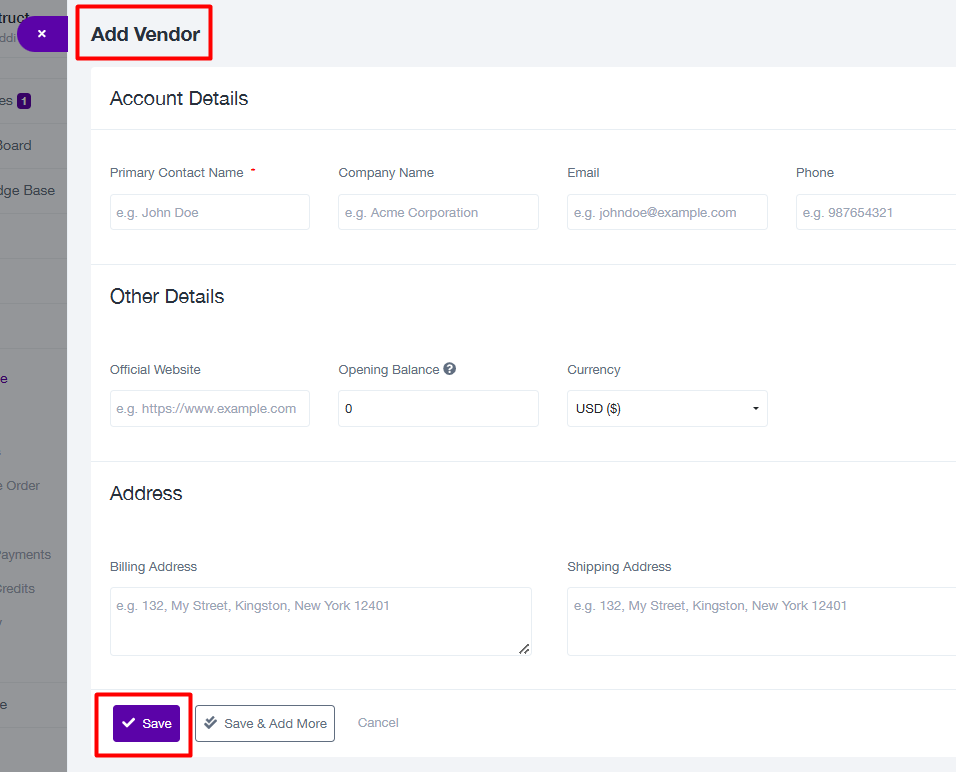The image size is (956, 772).
Task: Open the Credits item in sidebar
Action: coord(18,588)
